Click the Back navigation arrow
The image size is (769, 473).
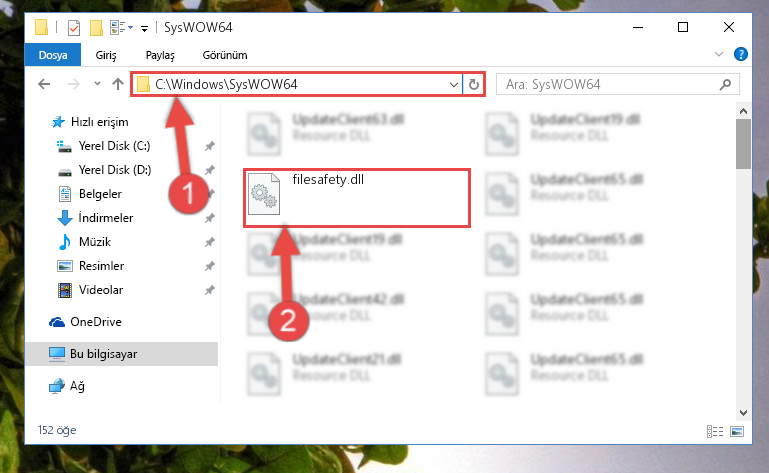[x=44, y=84]
